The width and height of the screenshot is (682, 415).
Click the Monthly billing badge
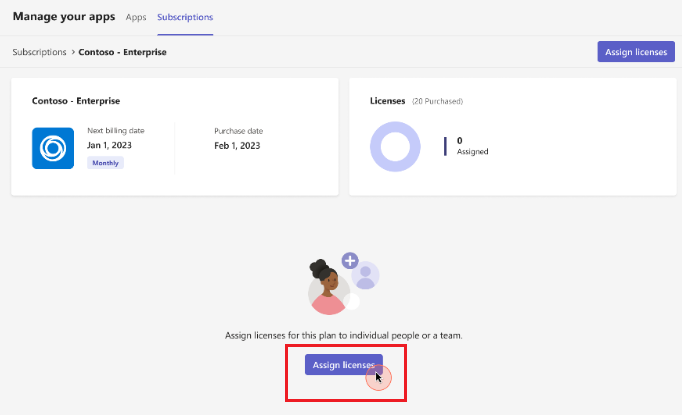pyautogui.click(x=105, y=162)
